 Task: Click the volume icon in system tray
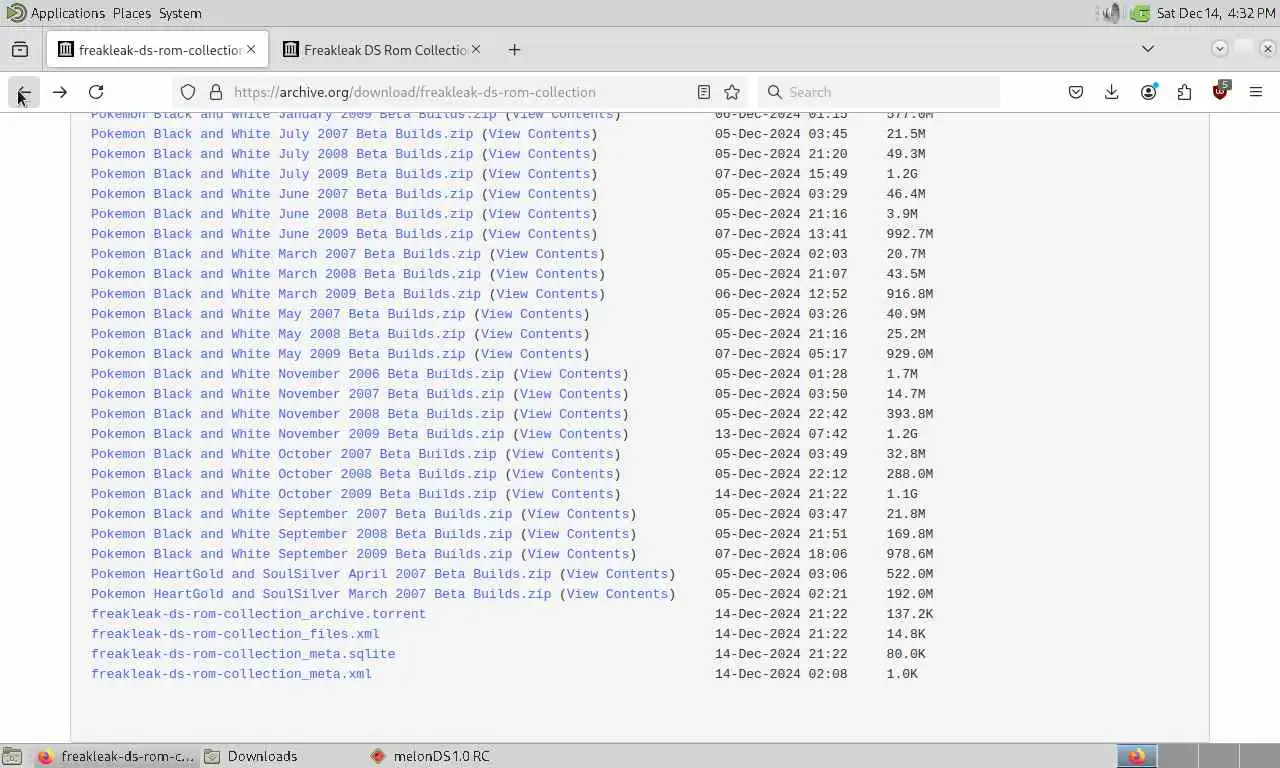click(x=1110, y=13)
